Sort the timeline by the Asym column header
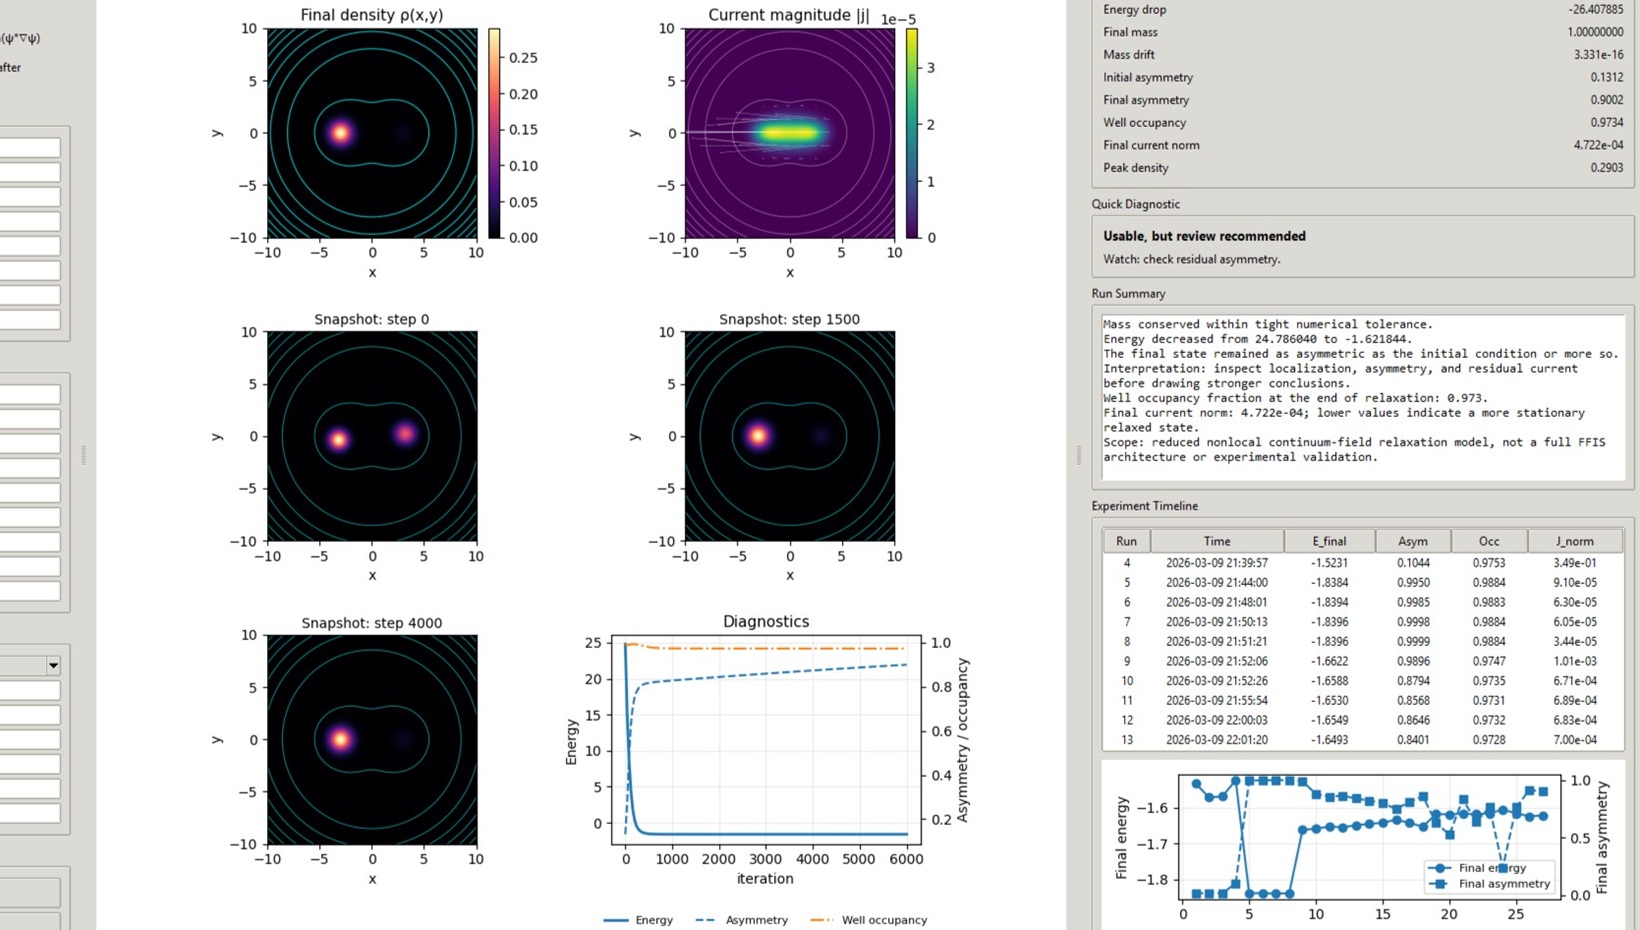The width and height of the screenshot is (1640, 930). [1412, 540]
